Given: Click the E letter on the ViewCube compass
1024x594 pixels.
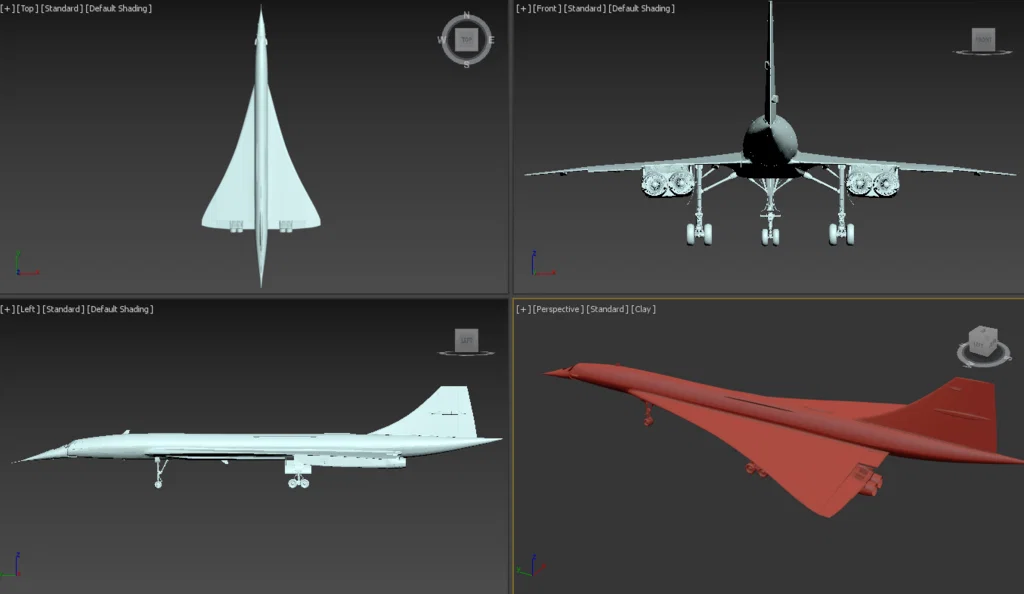Looking at the screenshot, I should (492, 41).
